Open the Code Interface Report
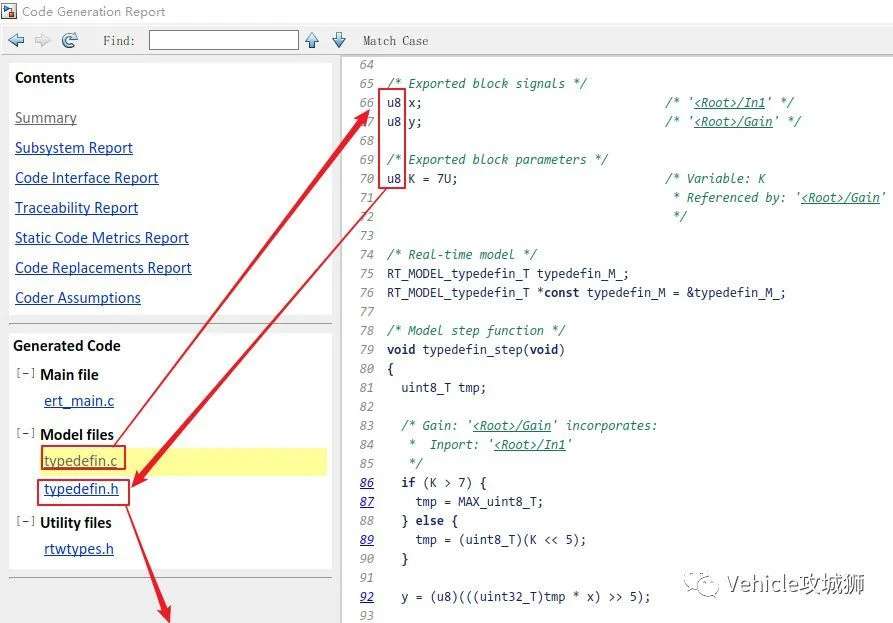893x623 pixels. pos(87,178)
